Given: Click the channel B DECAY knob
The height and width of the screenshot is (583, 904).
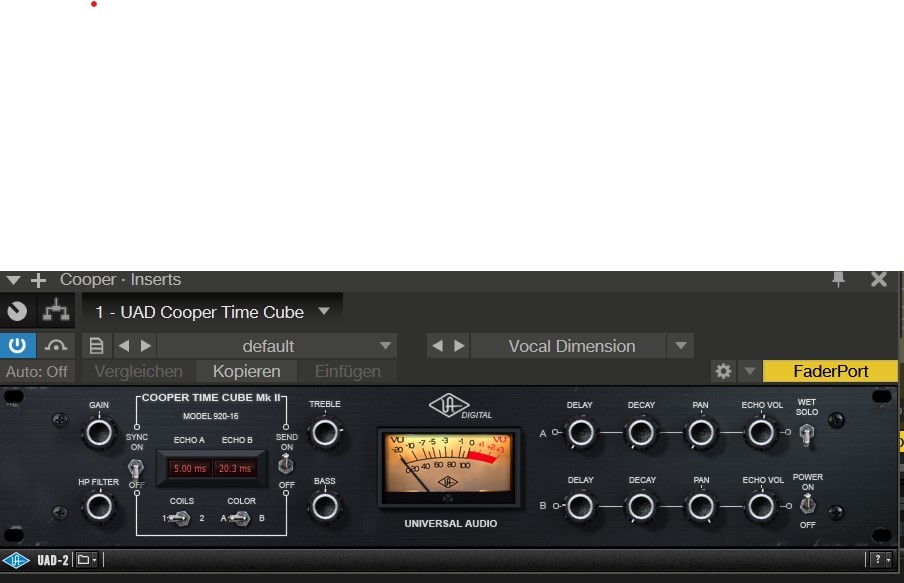Looking at the screenshot, I should [641, 507].
